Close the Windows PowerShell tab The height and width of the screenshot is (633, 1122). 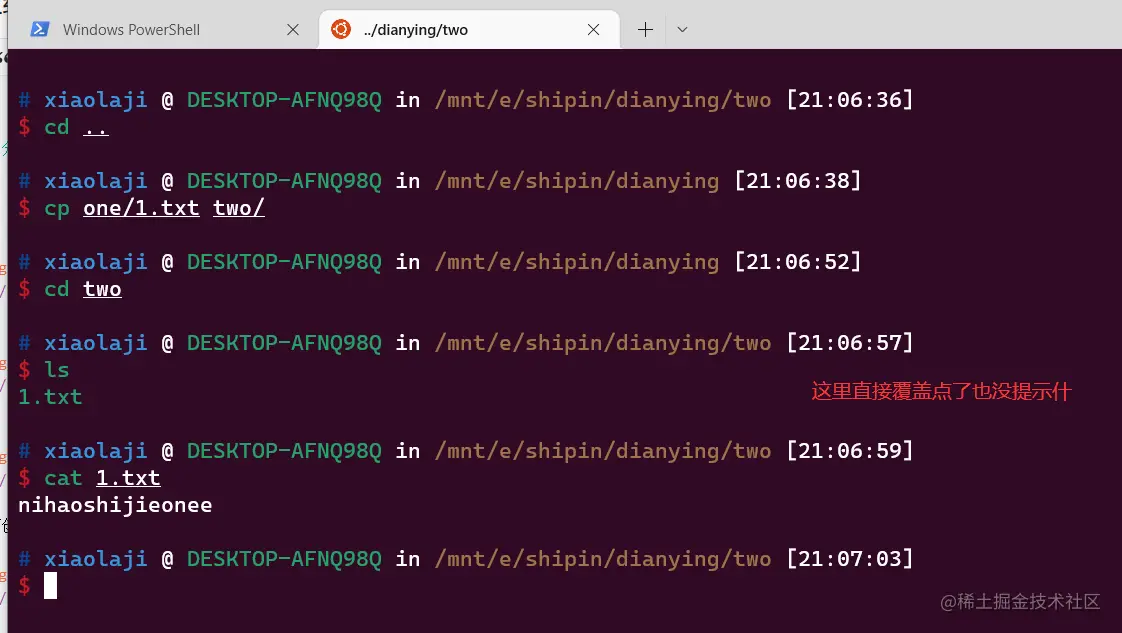[293, 29]
